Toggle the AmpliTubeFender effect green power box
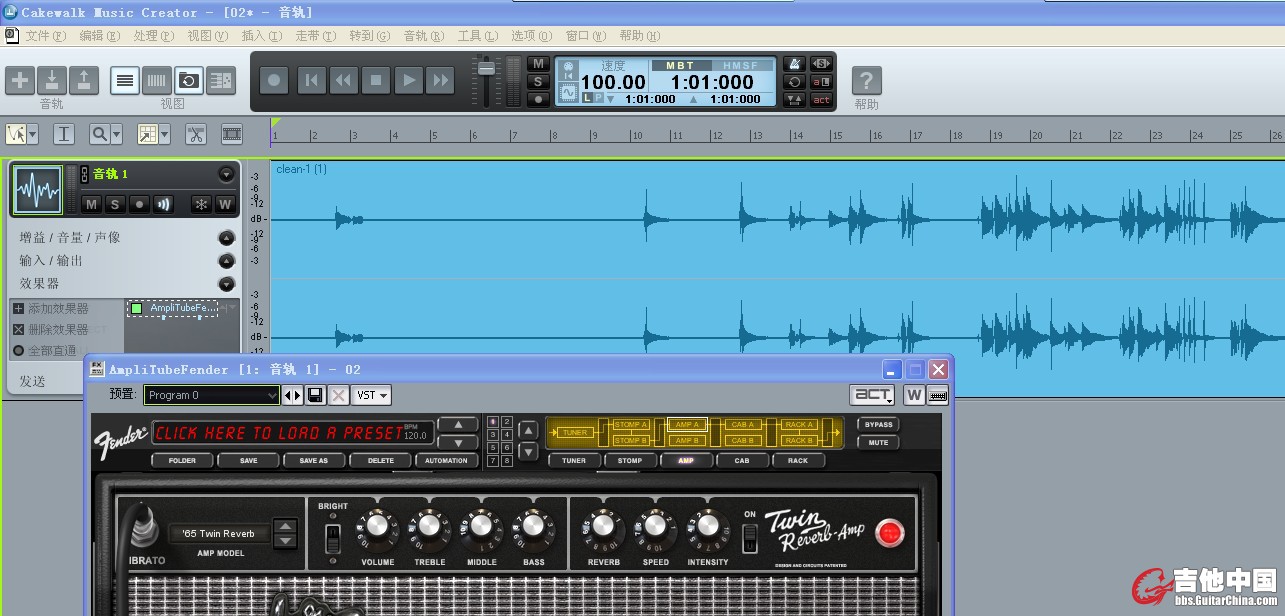Screen dimensions: 1285x616 coord(136,308)
